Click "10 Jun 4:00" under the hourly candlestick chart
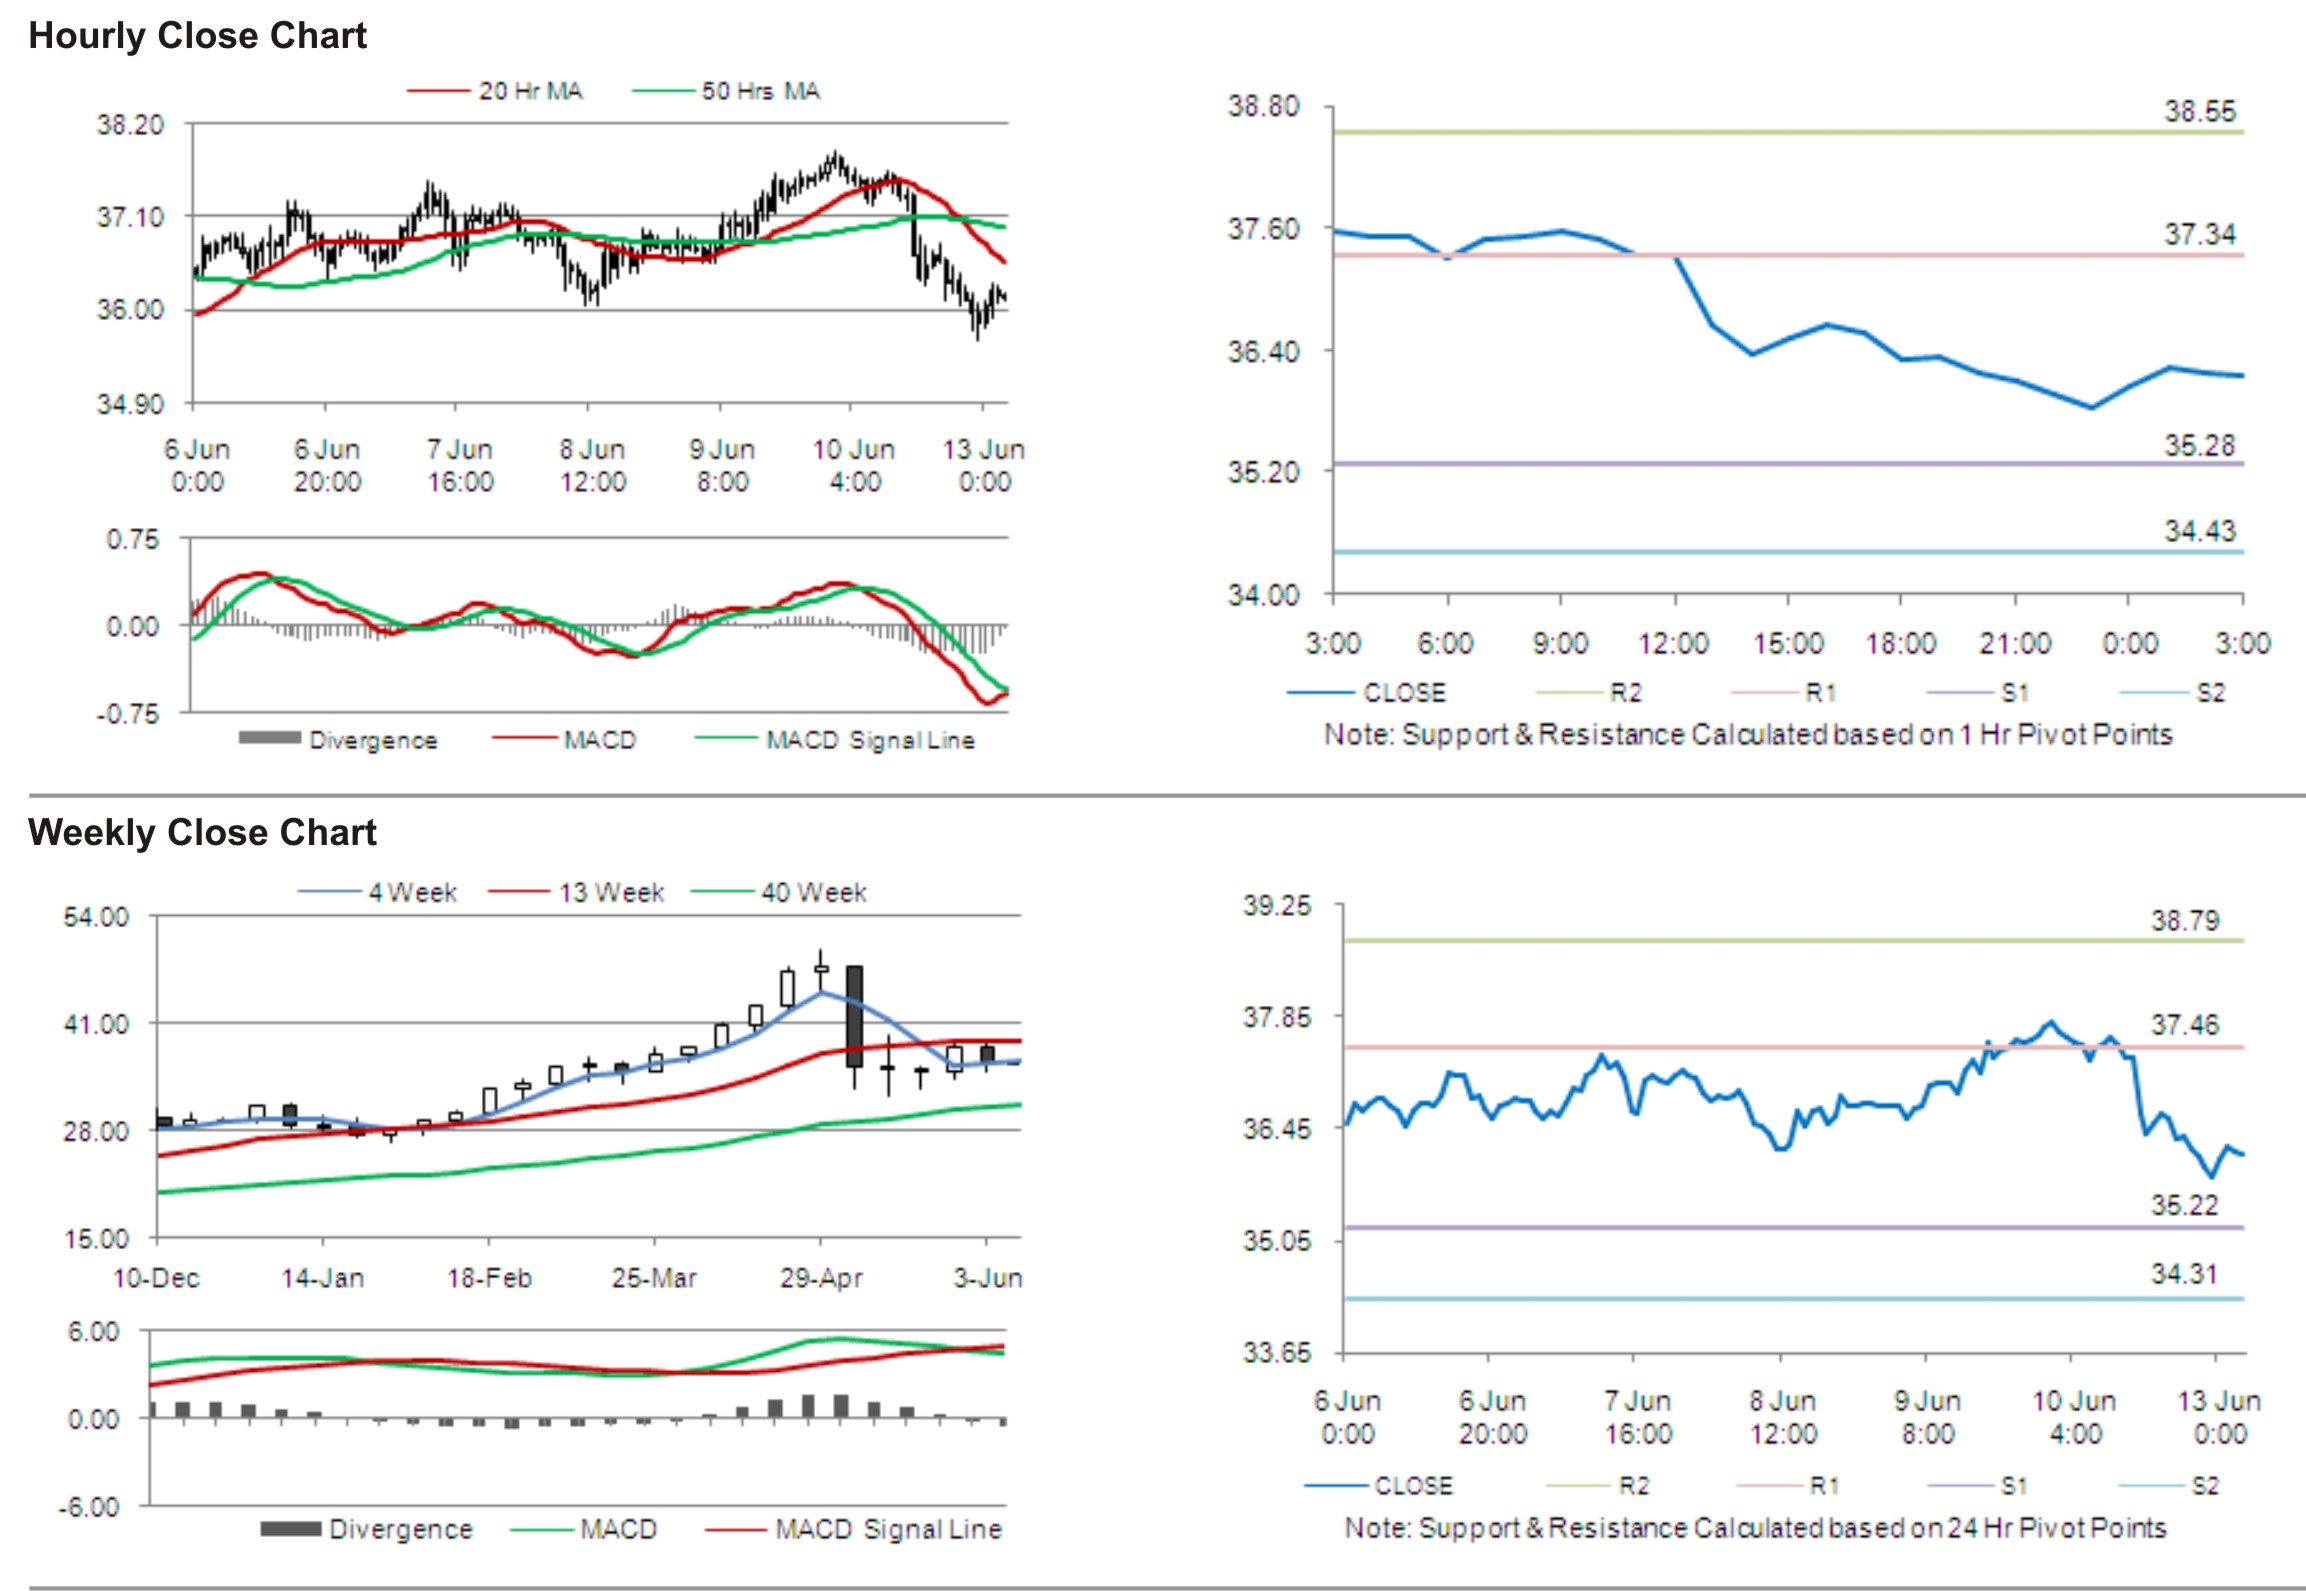The image size is (2306, 1591). (854, 465)
